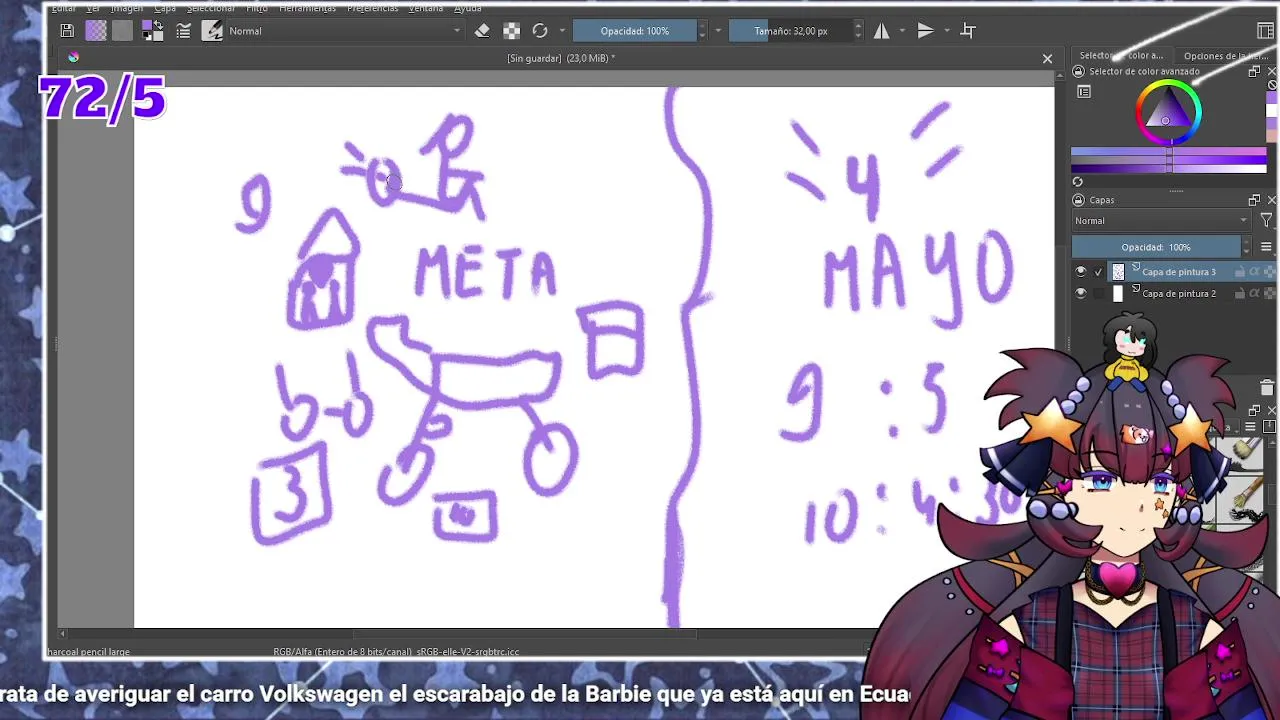Click the shade selector gradient strip

point(1169,160)
